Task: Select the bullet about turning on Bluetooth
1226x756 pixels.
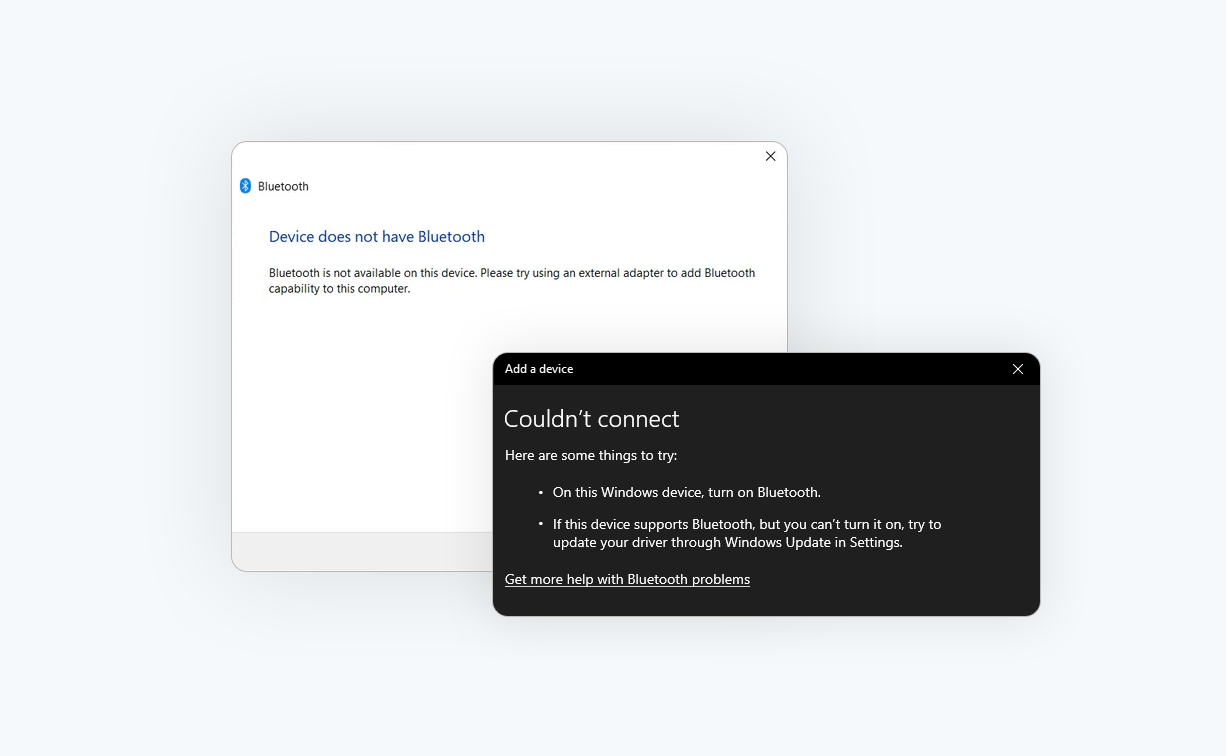Action: [x=686, y=492]
